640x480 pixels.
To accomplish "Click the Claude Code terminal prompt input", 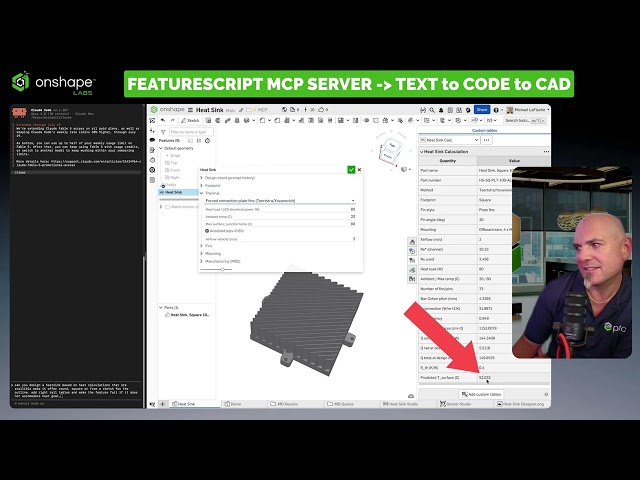I will [x=76, y=391].
